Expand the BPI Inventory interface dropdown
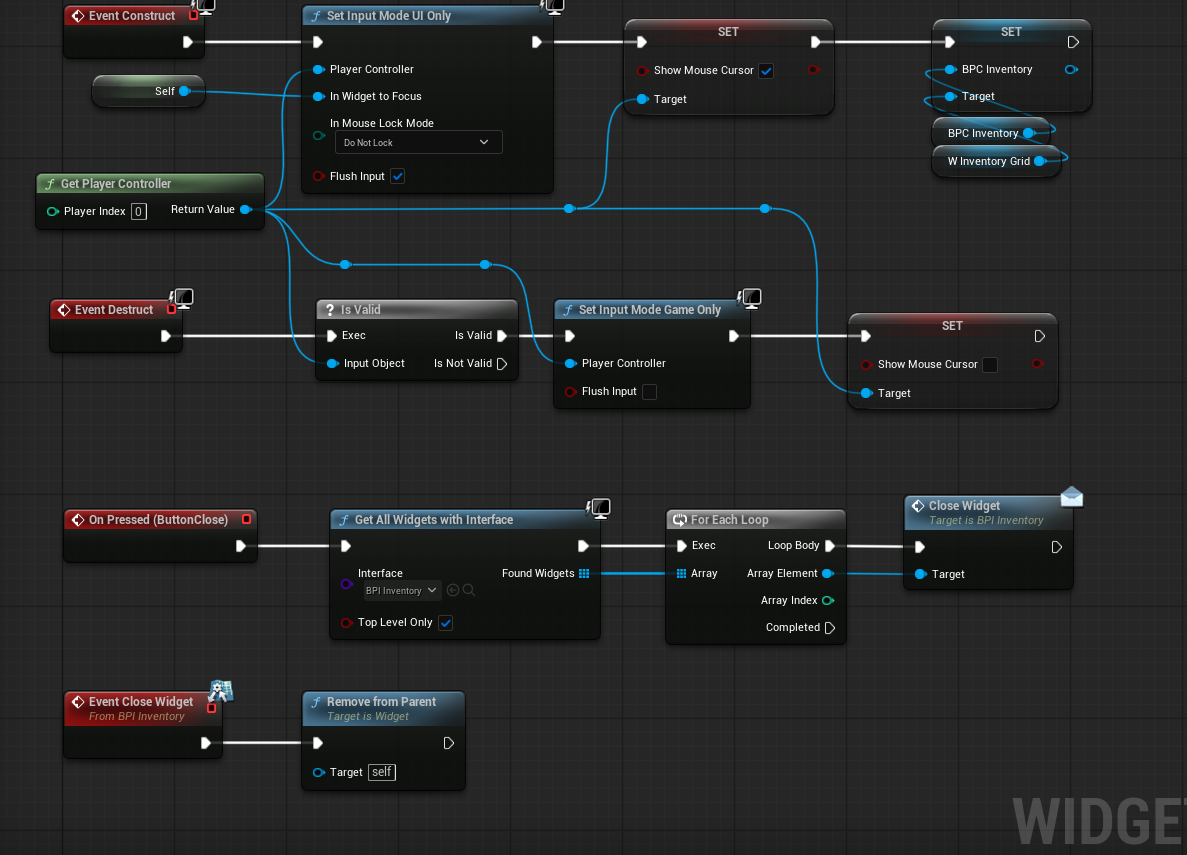 (401, 590)
